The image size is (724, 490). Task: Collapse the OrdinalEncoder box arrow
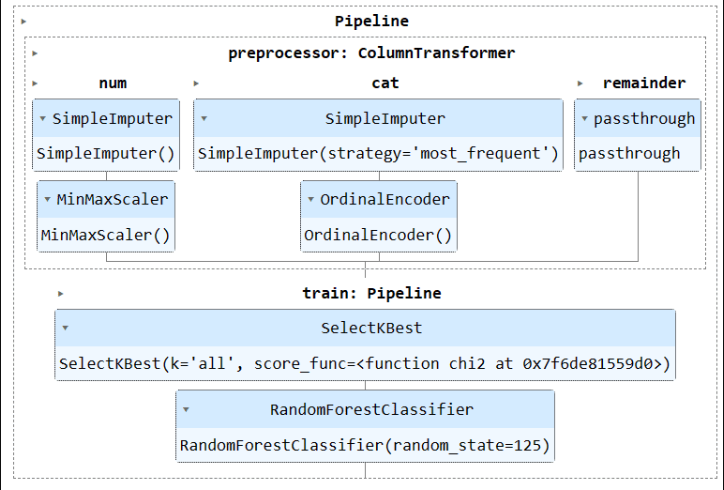tap(311, 200)
